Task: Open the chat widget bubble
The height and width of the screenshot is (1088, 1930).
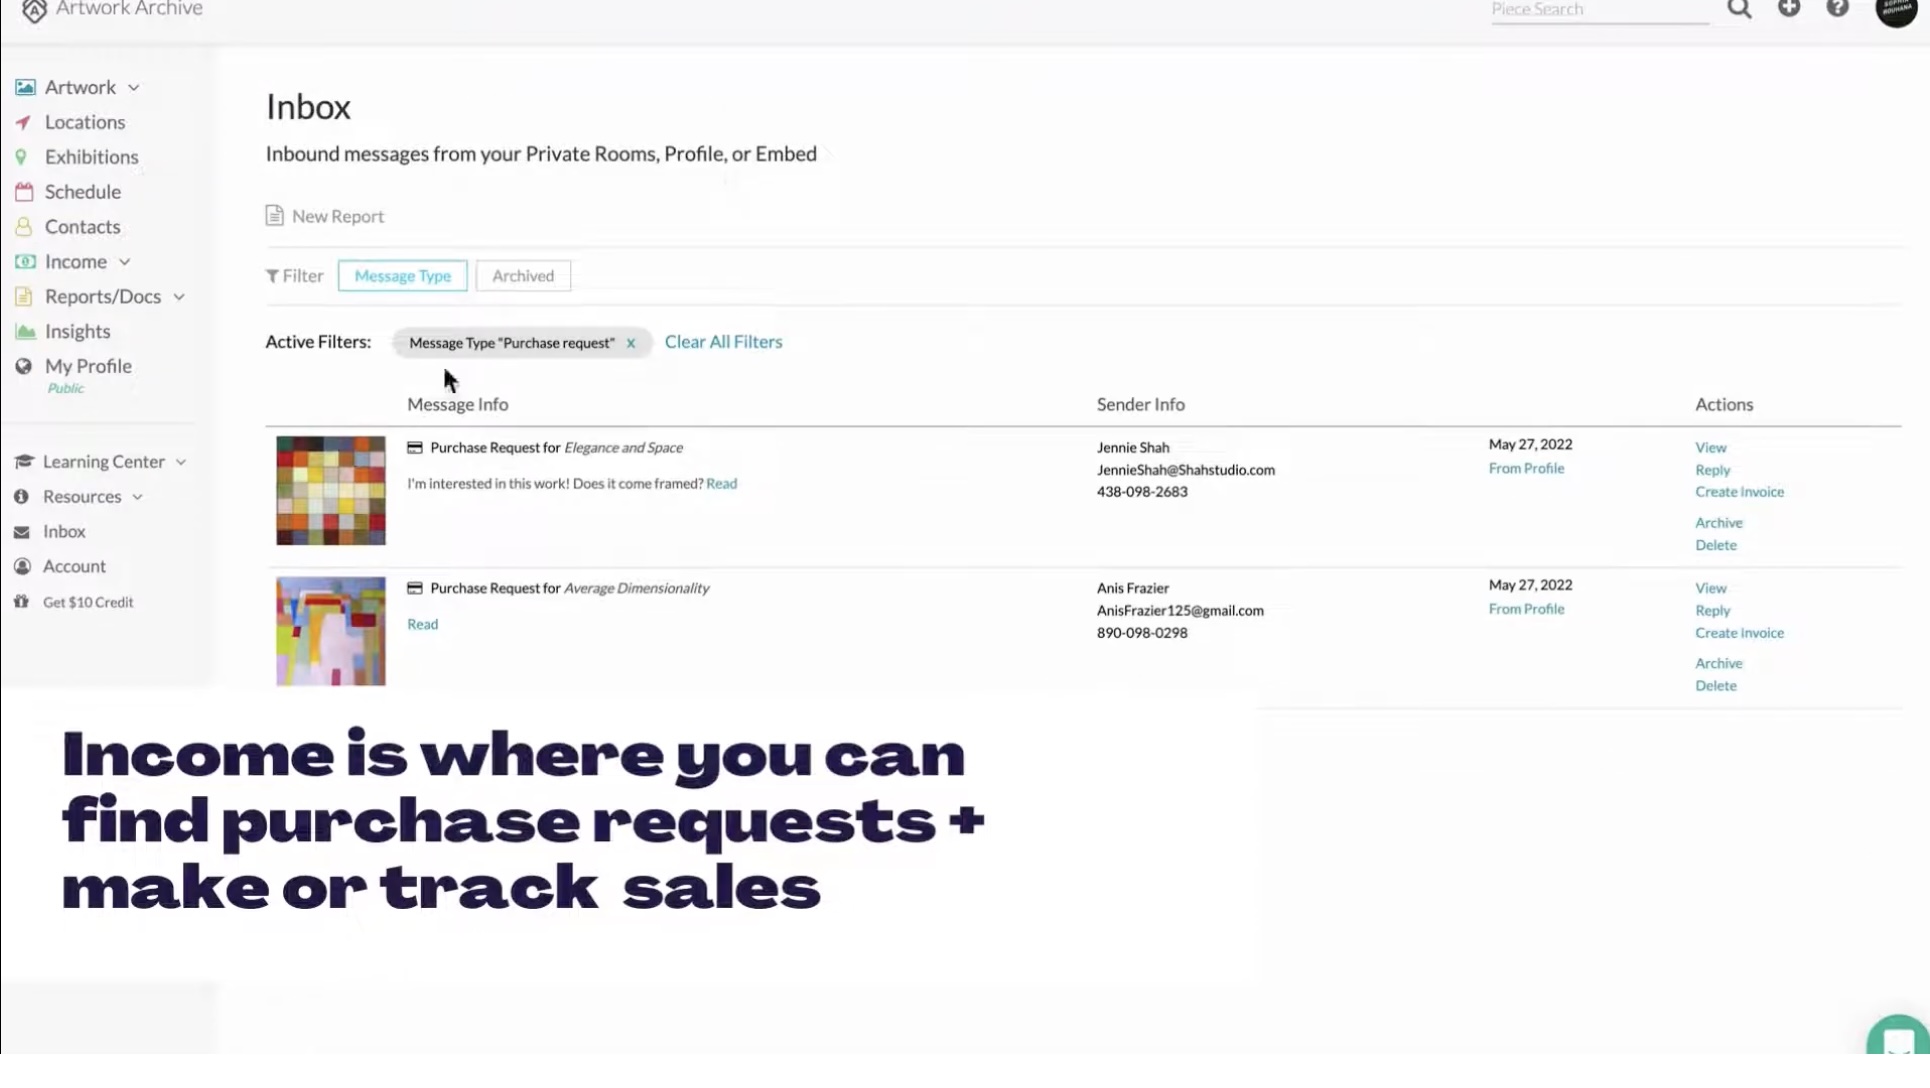Action: [x=1897, y=1036]
